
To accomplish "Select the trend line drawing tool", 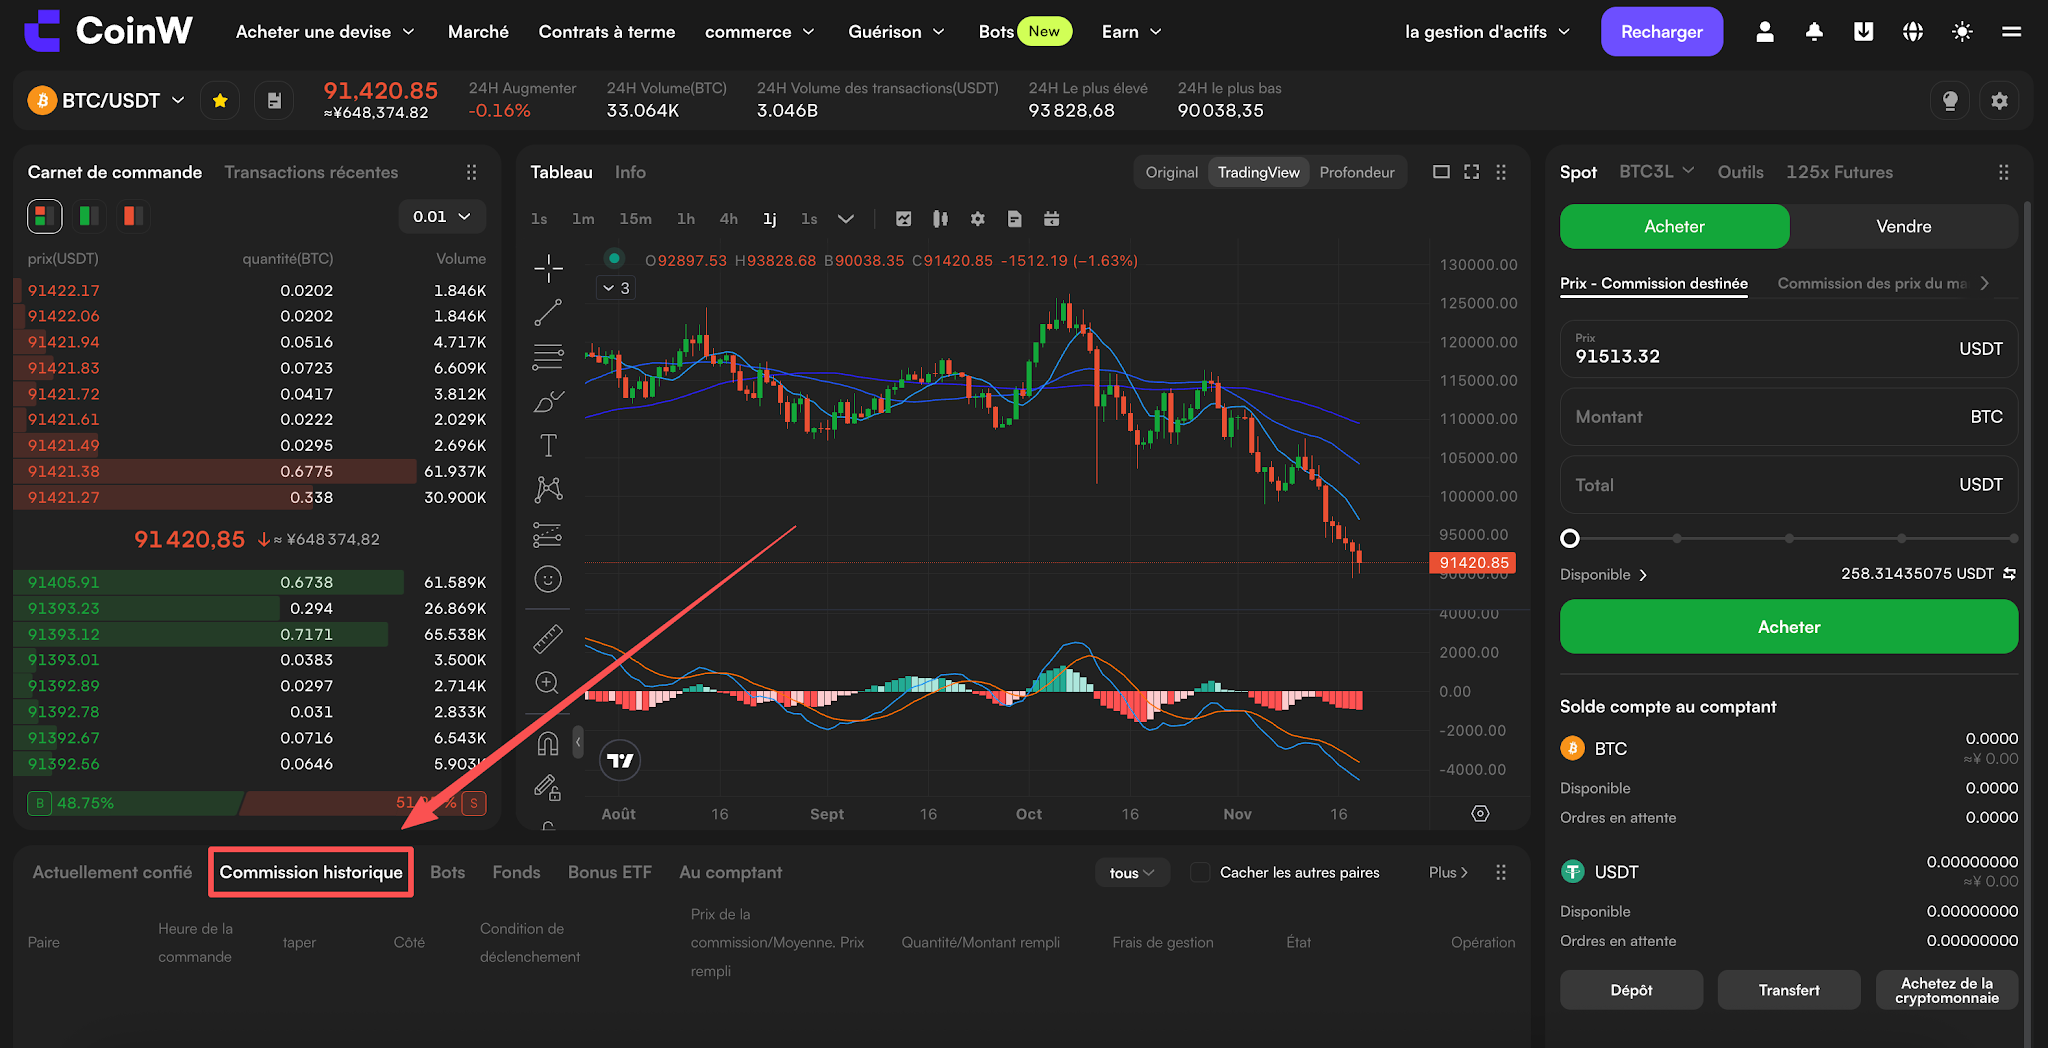I will pos(548,313).
